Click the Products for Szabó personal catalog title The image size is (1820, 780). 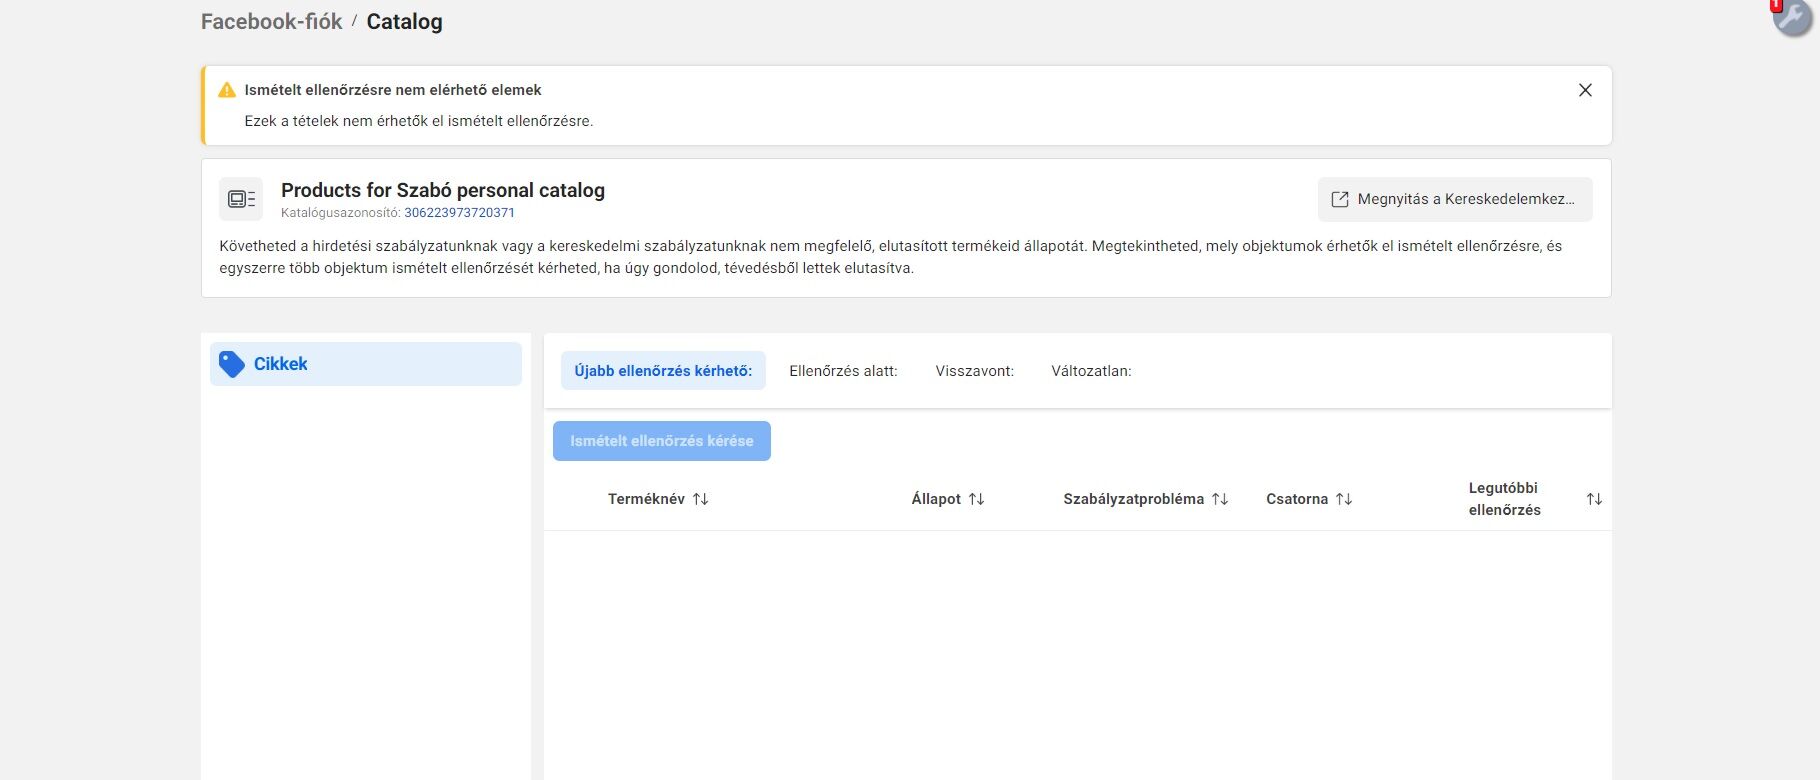pyautogui.click(x=443, y=190)
